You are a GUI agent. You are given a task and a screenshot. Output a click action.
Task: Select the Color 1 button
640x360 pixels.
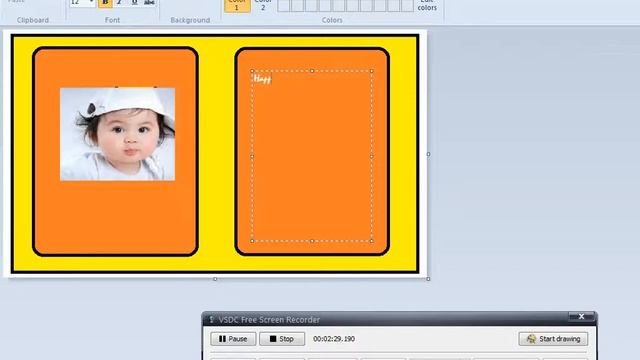point(237,5)
